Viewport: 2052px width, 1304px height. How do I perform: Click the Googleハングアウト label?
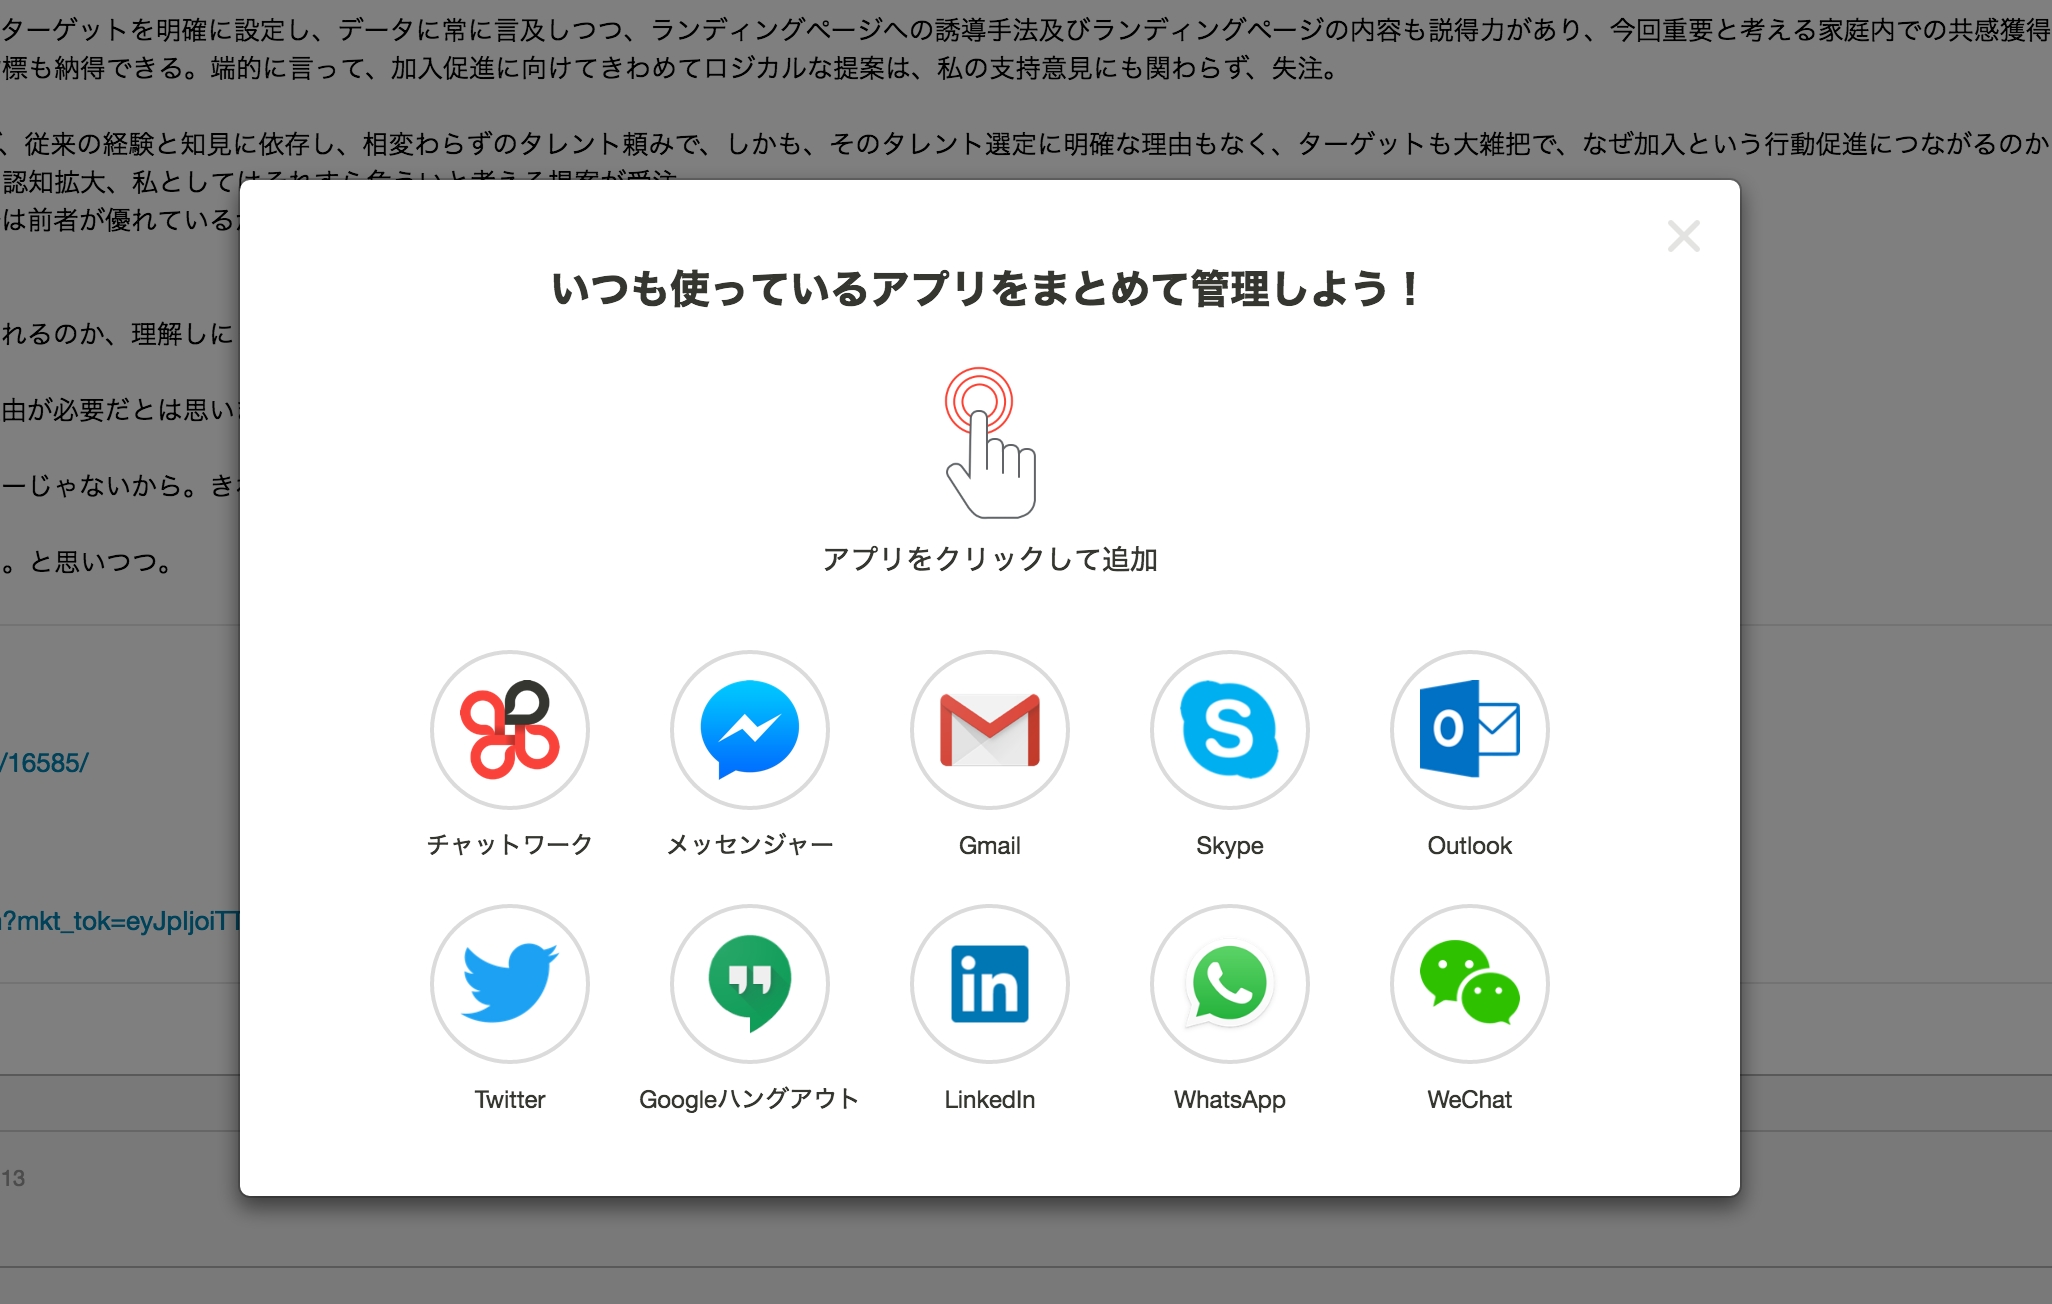coord(750,1099)
